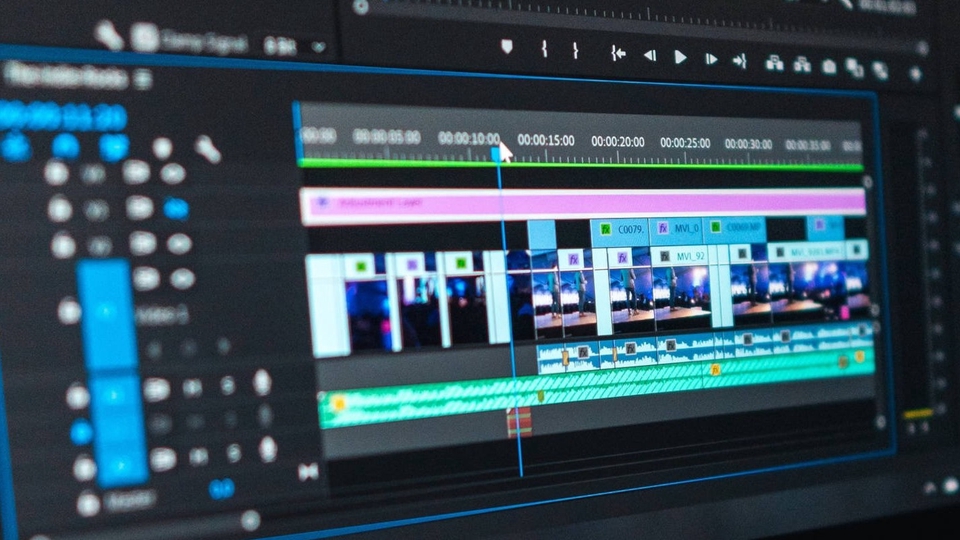
Task: Open the timeline panel menu beside sequence name
Action: [144, 77]
